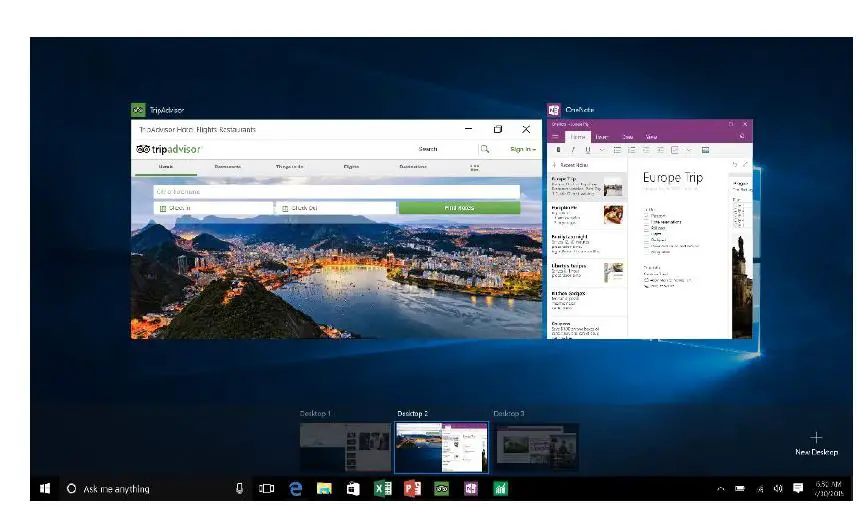This screenshot has width=861, height=506.
Task: Click the Check in date field
Action: pyautogui.click(x=214, y=208)
